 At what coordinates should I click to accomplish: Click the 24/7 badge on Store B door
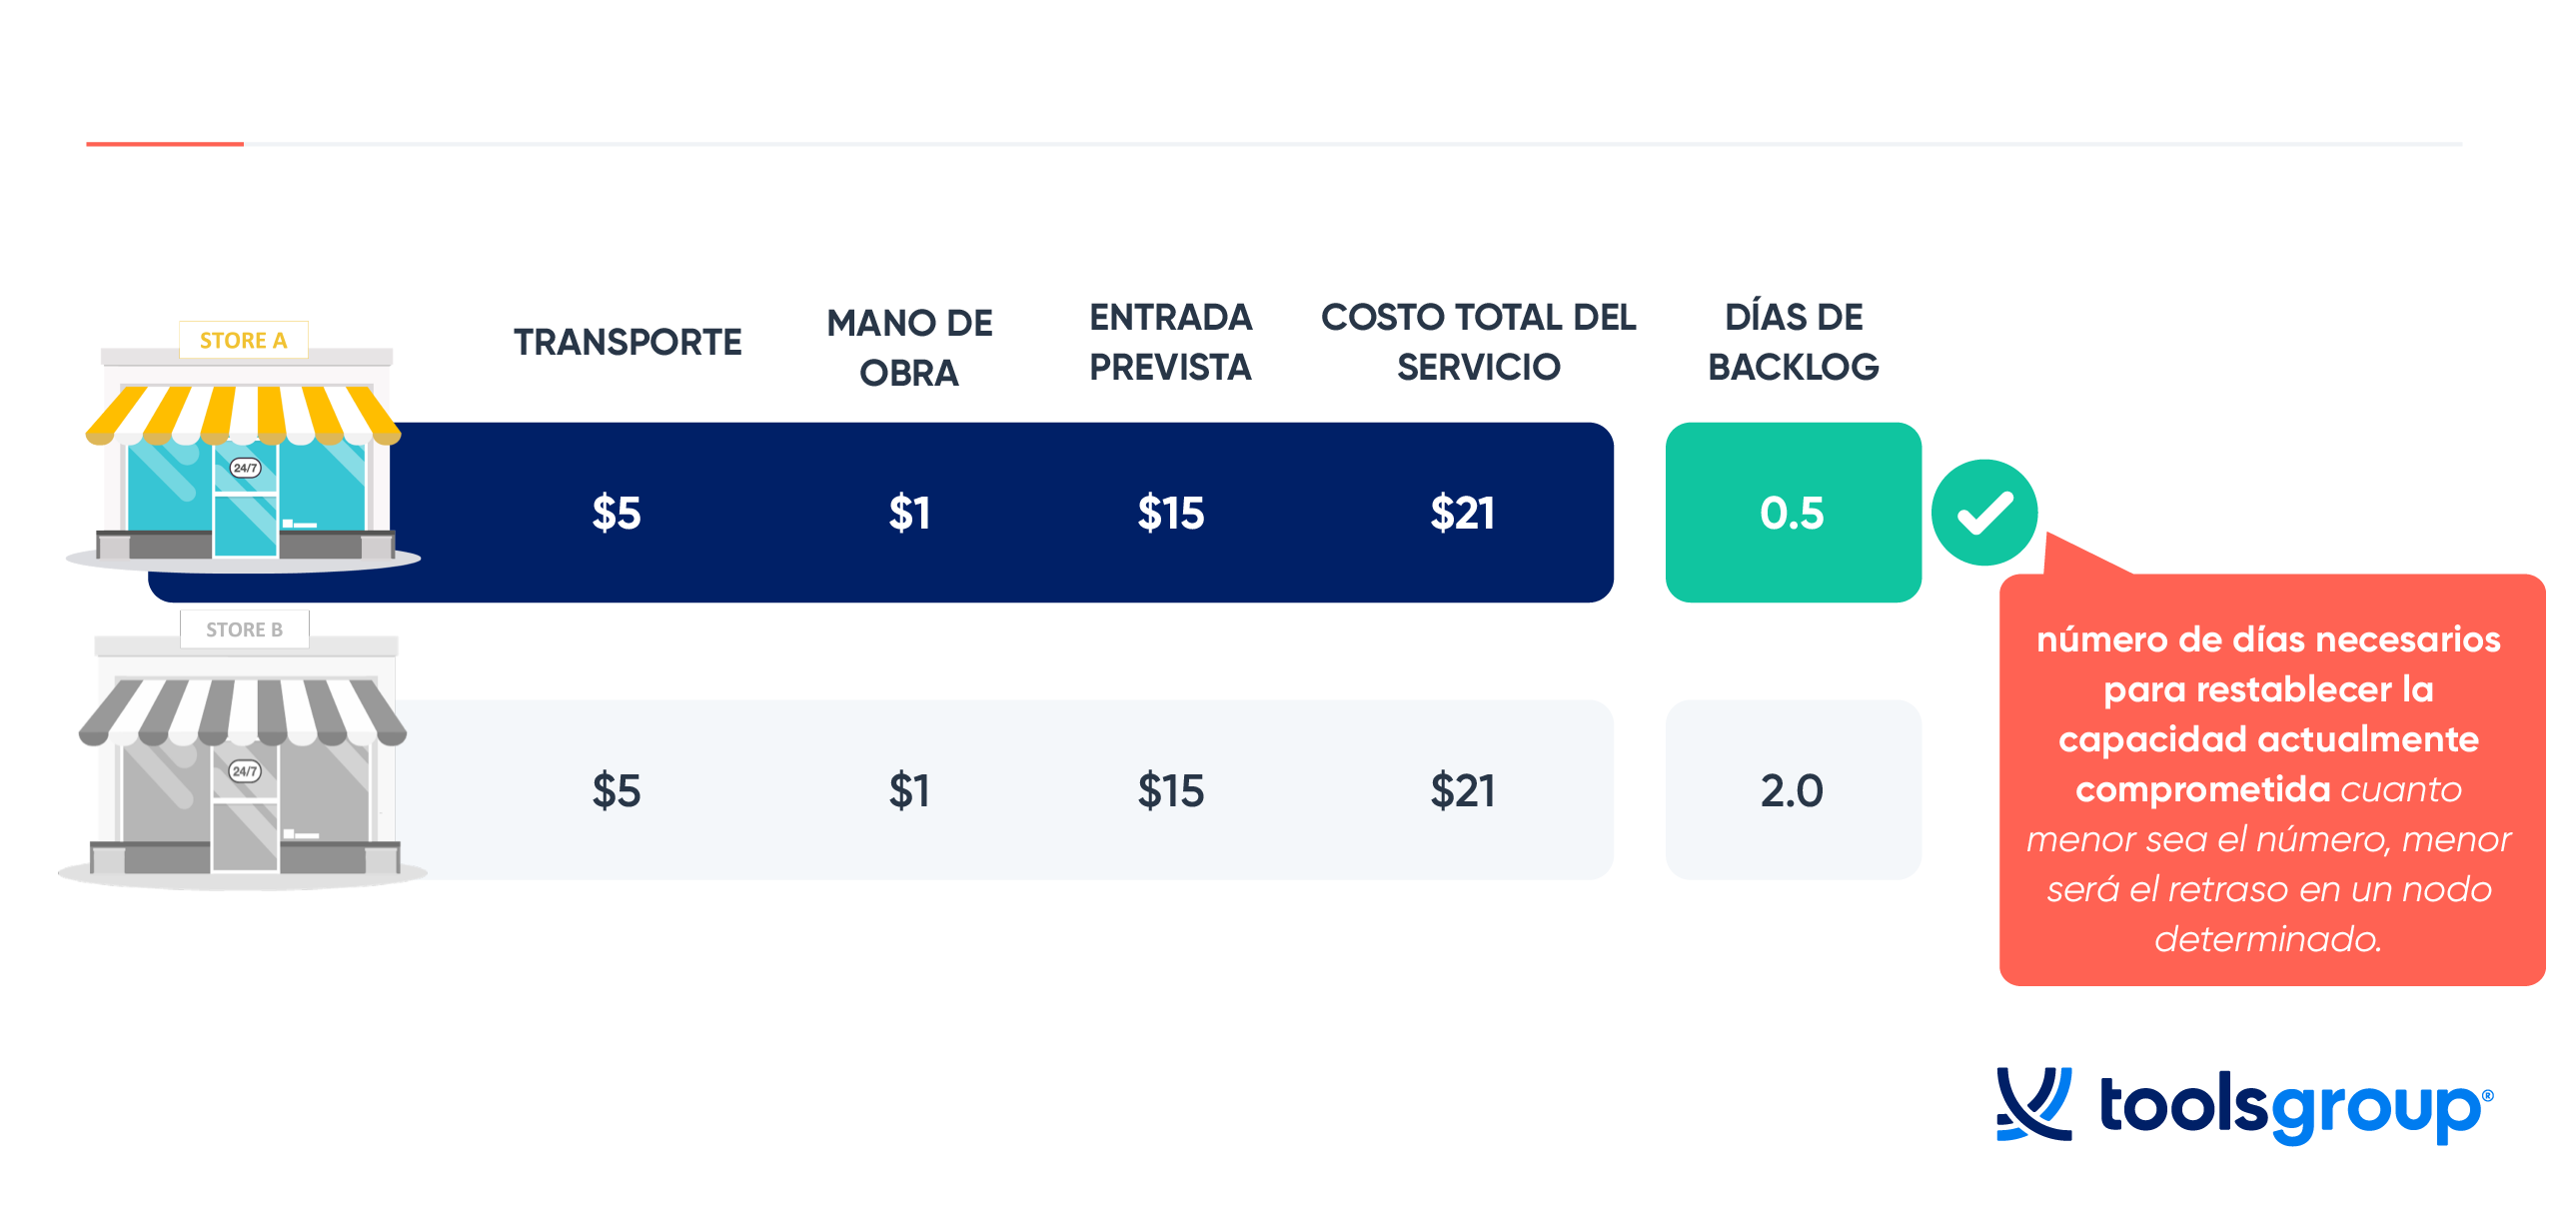pyautogui.click(x=245, y=771)
